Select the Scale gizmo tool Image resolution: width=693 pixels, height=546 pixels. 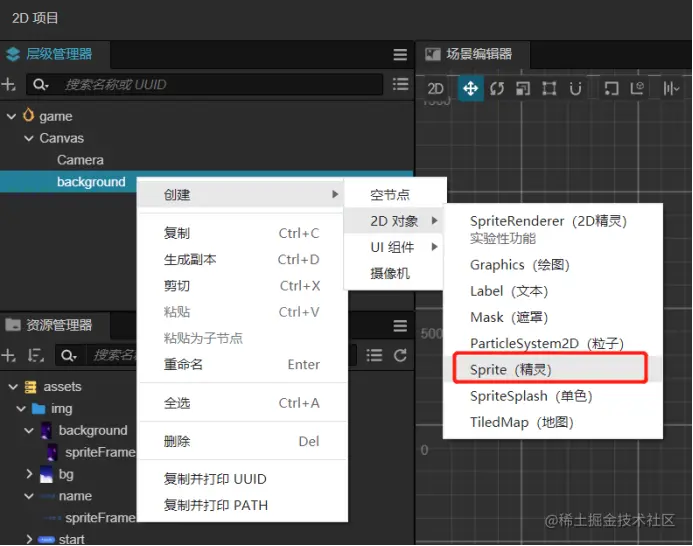tap(523, 89)
